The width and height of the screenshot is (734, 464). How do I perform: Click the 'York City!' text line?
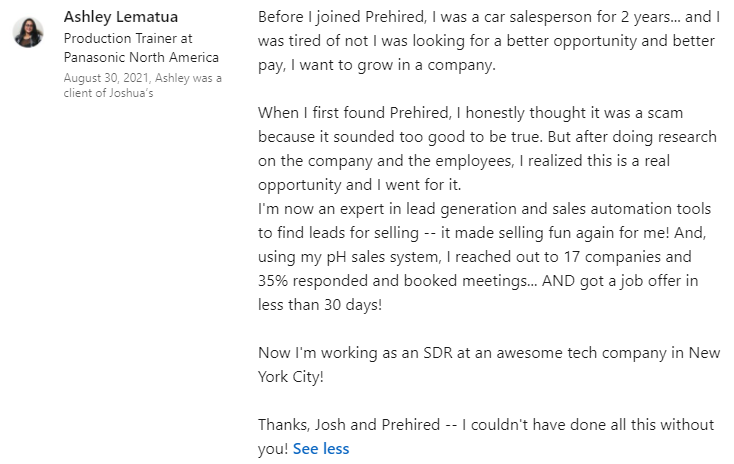point(291,377)
